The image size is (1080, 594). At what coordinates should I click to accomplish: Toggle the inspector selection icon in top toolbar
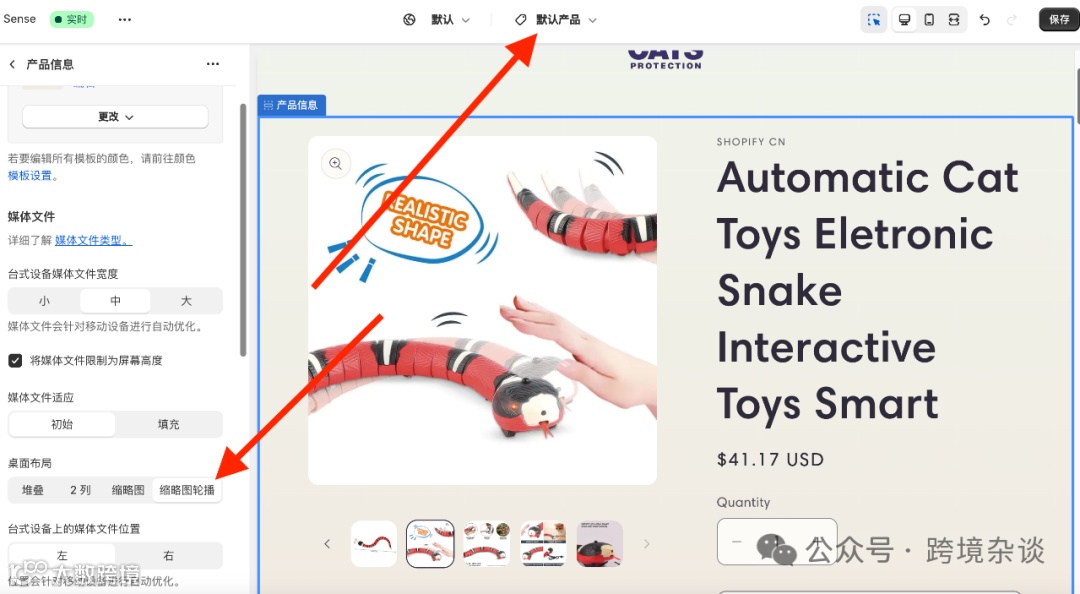tap(873, 19)
